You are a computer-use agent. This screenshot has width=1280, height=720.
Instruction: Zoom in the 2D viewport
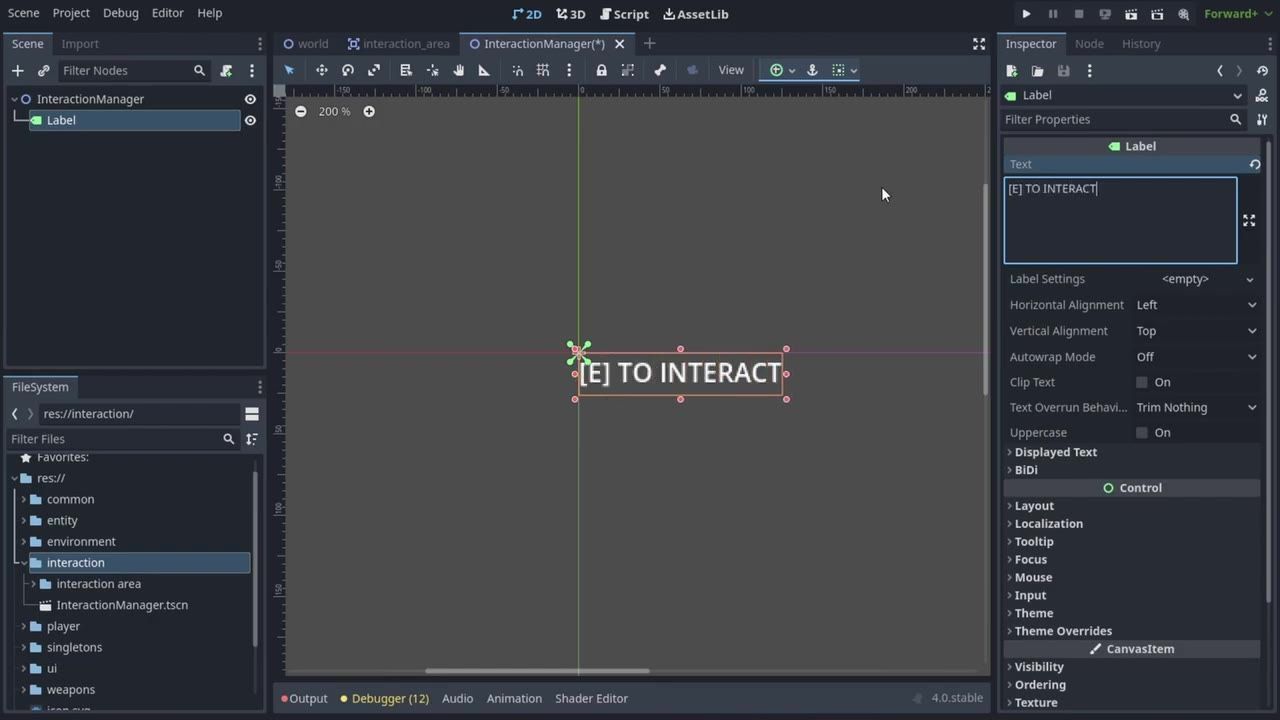click(x=369, y=111)
